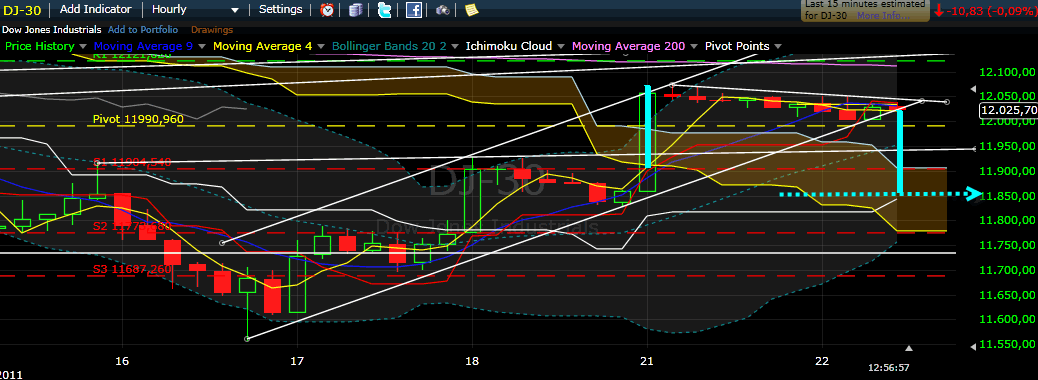
Task: Expand Price History options arrow
Action: point(83,46)
